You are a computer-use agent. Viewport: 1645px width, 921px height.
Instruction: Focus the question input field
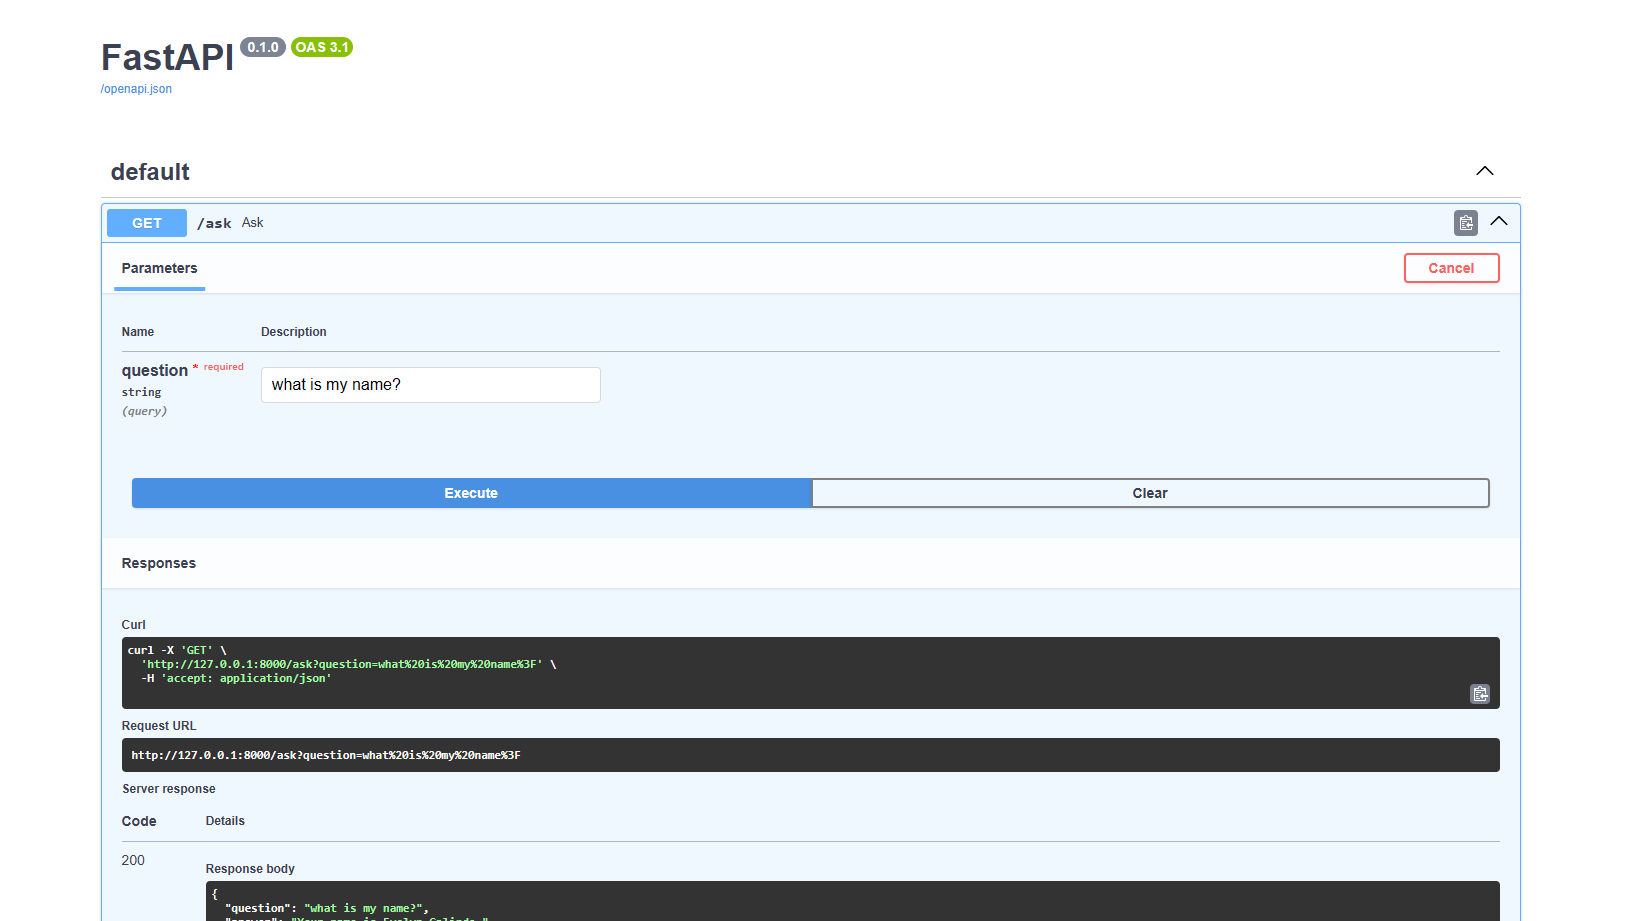point(431,385)
